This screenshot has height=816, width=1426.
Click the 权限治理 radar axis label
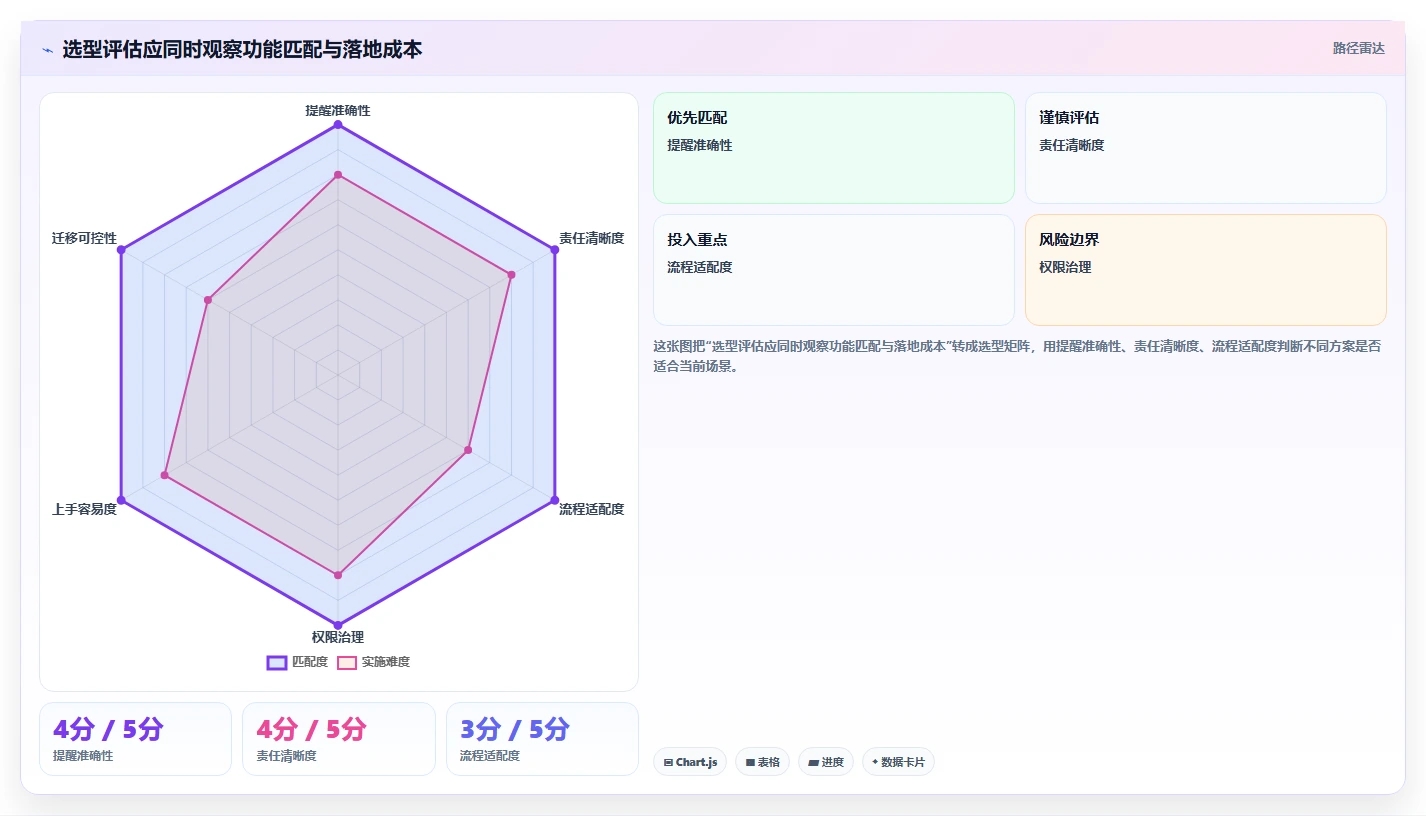pyautogui.click(x=338, y=637)
